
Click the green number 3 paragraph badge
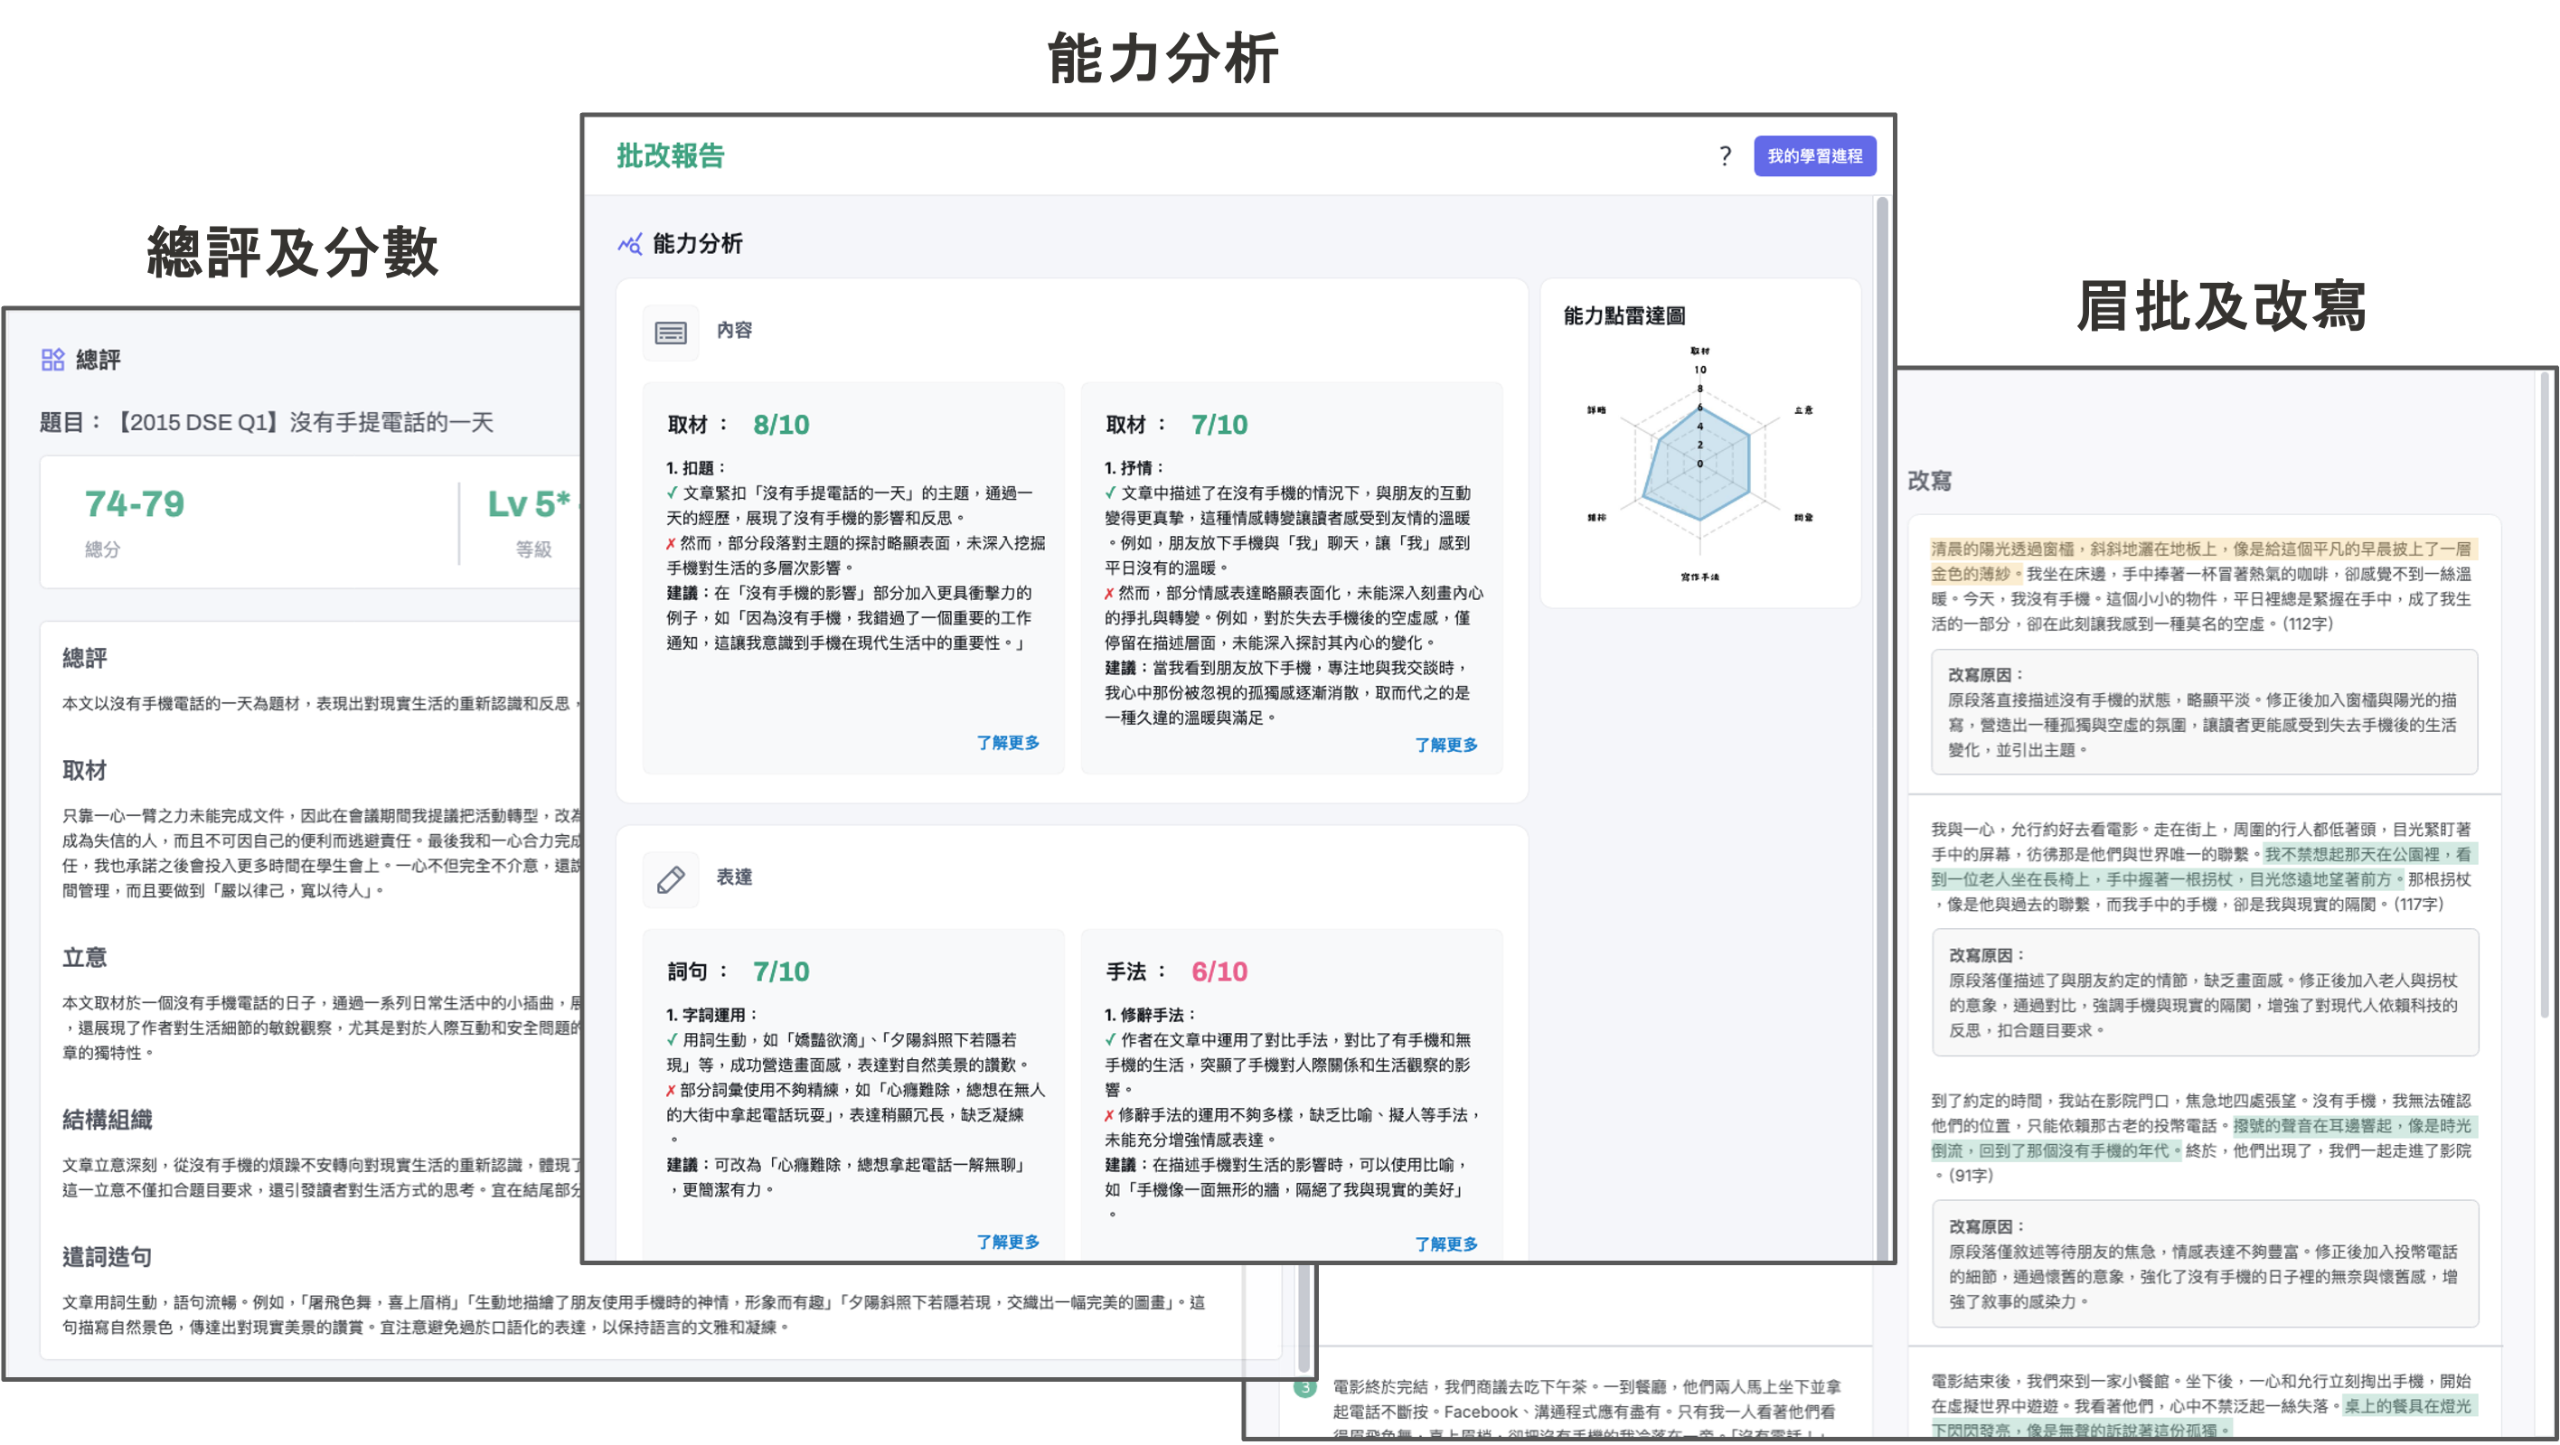tap(1304, 1388)
